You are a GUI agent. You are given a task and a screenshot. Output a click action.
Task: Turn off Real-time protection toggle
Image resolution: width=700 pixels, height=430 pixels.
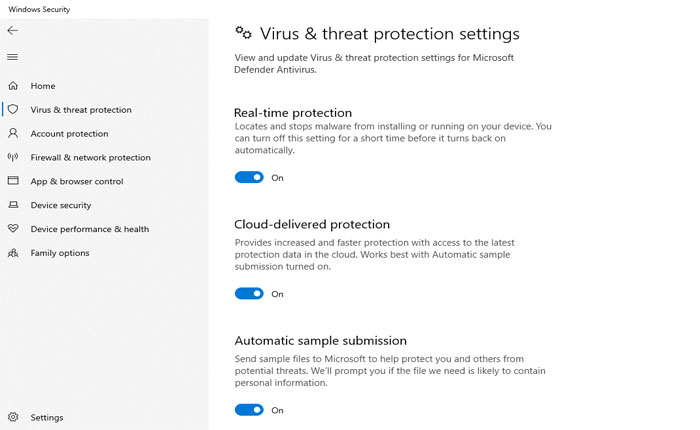249,178
